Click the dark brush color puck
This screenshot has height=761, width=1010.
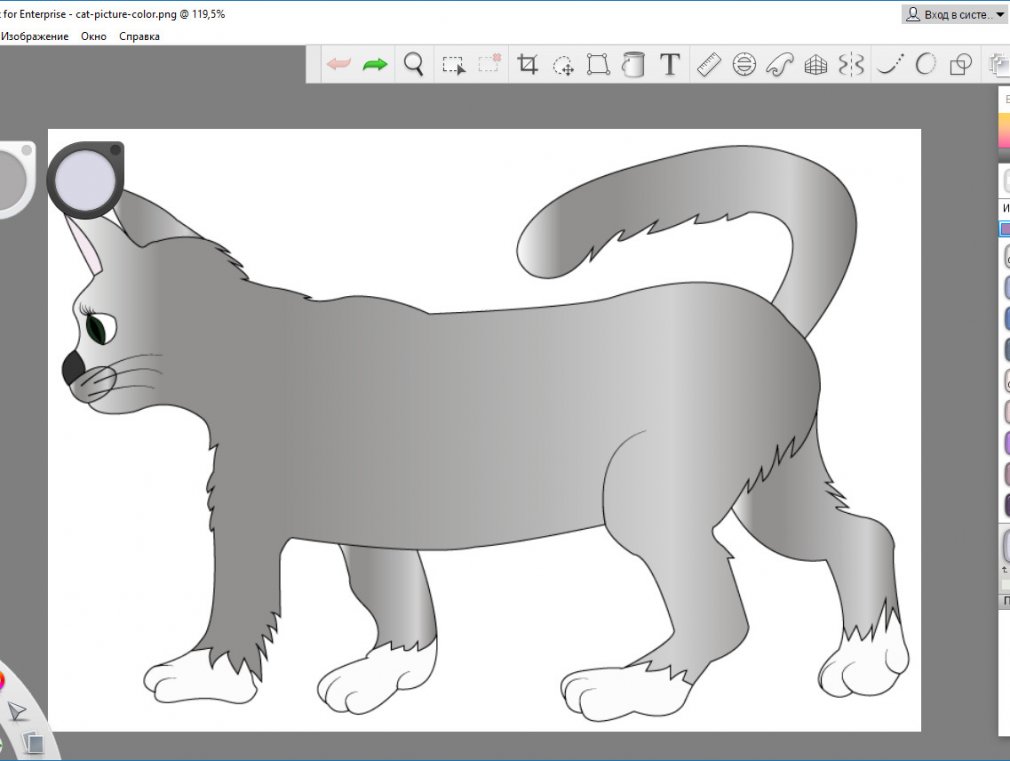tap(85, 178)
